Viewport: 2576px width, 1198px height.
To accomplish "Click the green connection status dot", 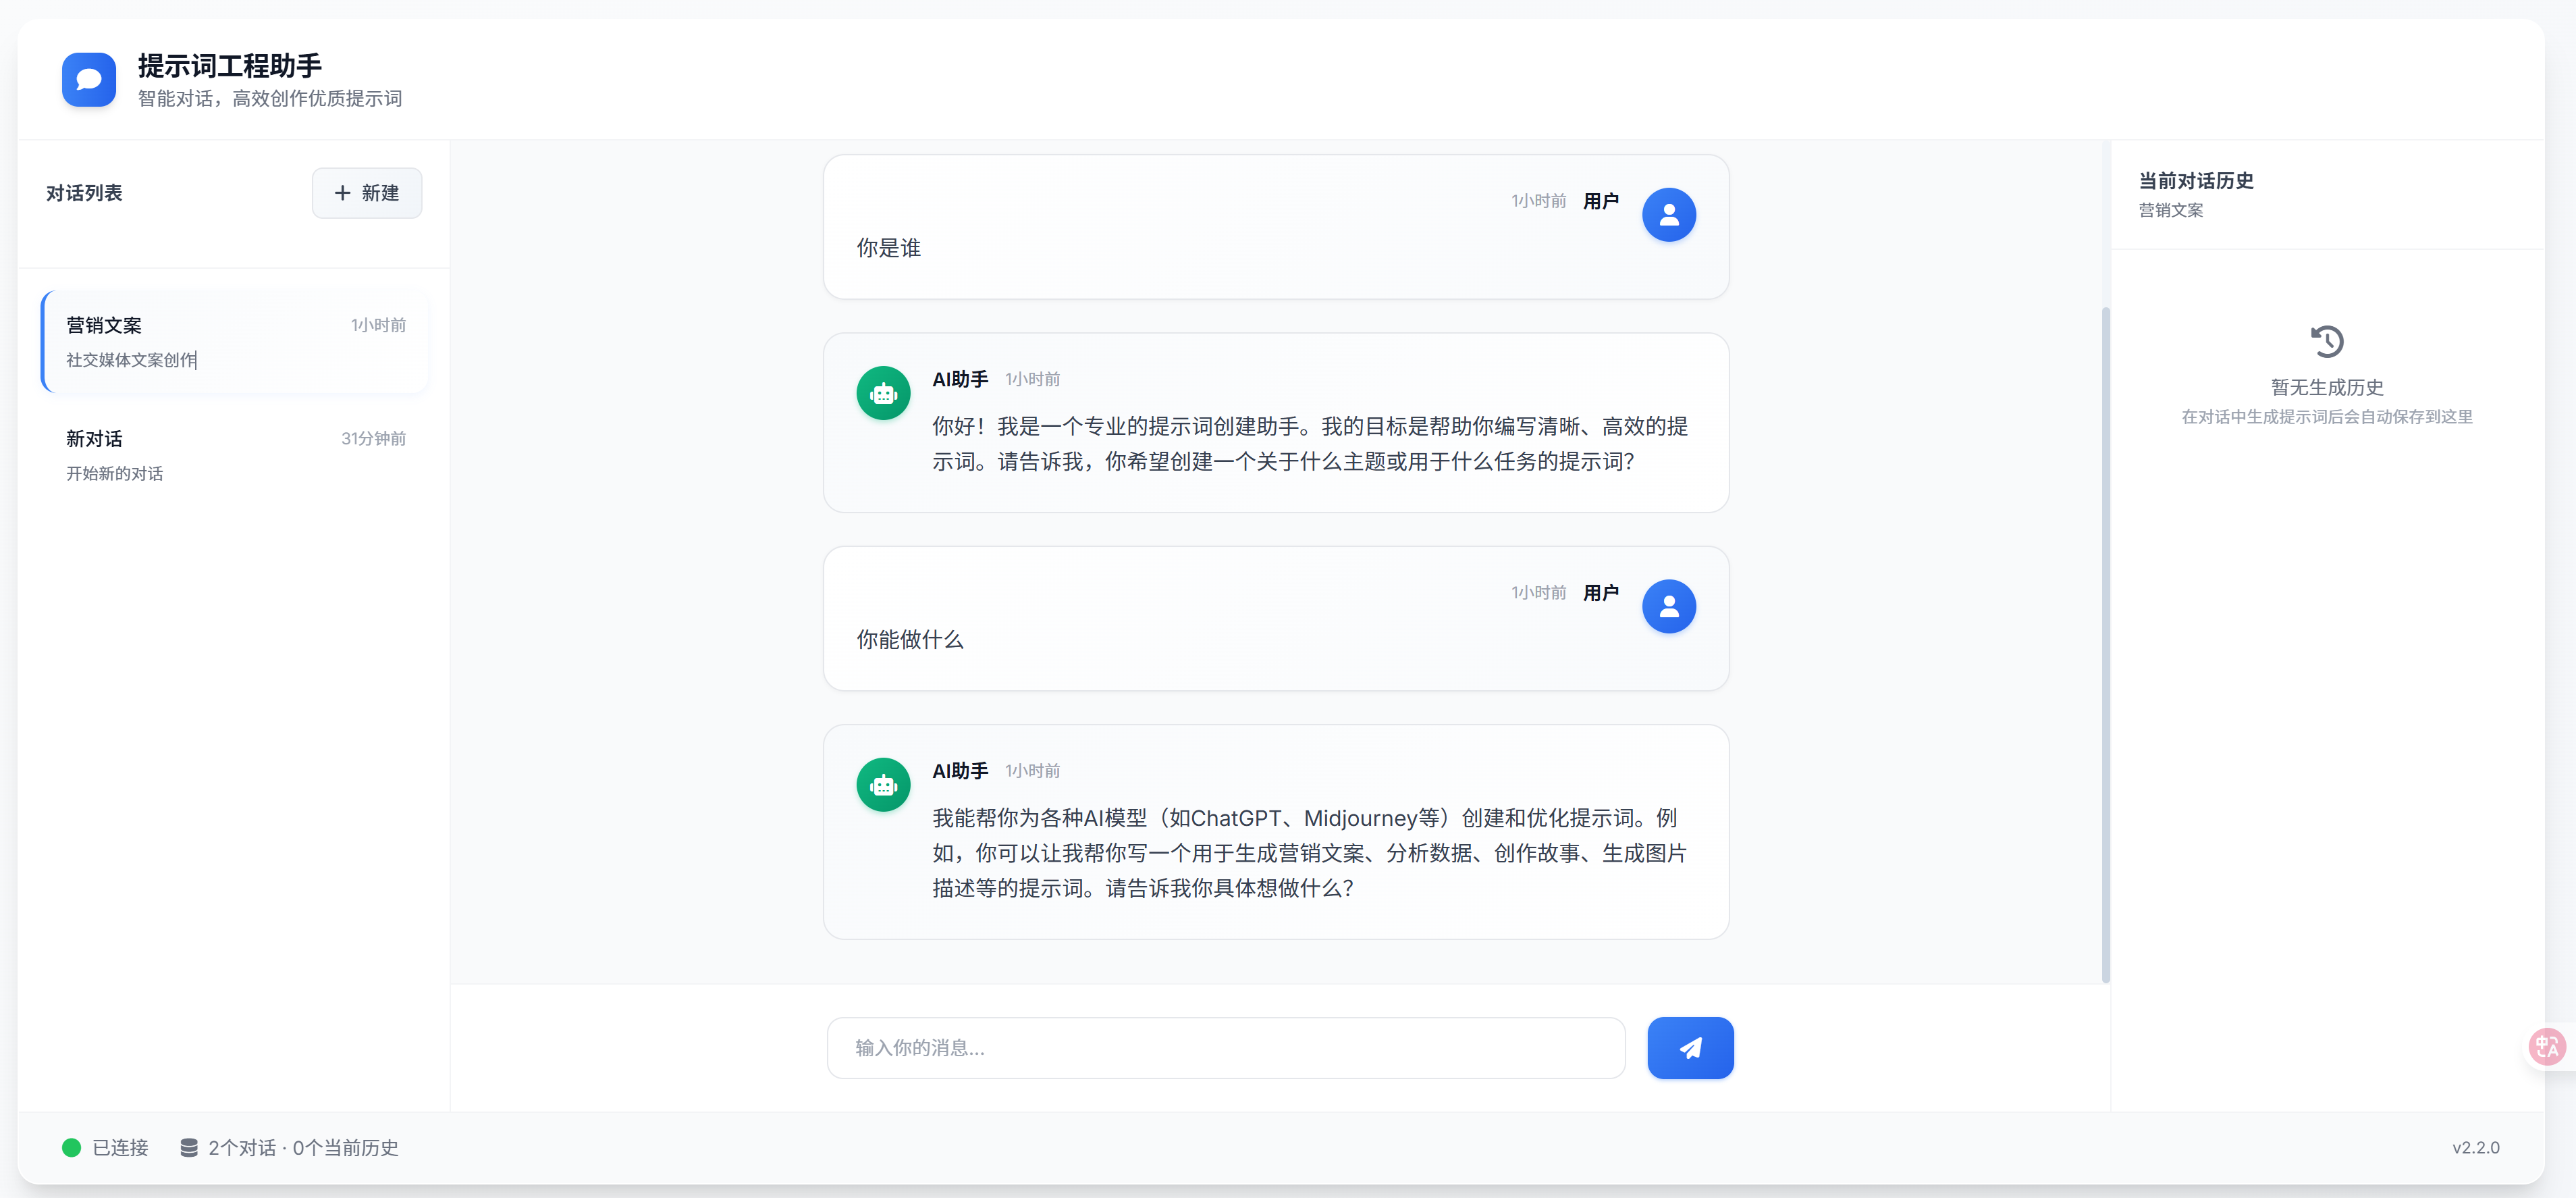I will click(x=71, y=1148).
